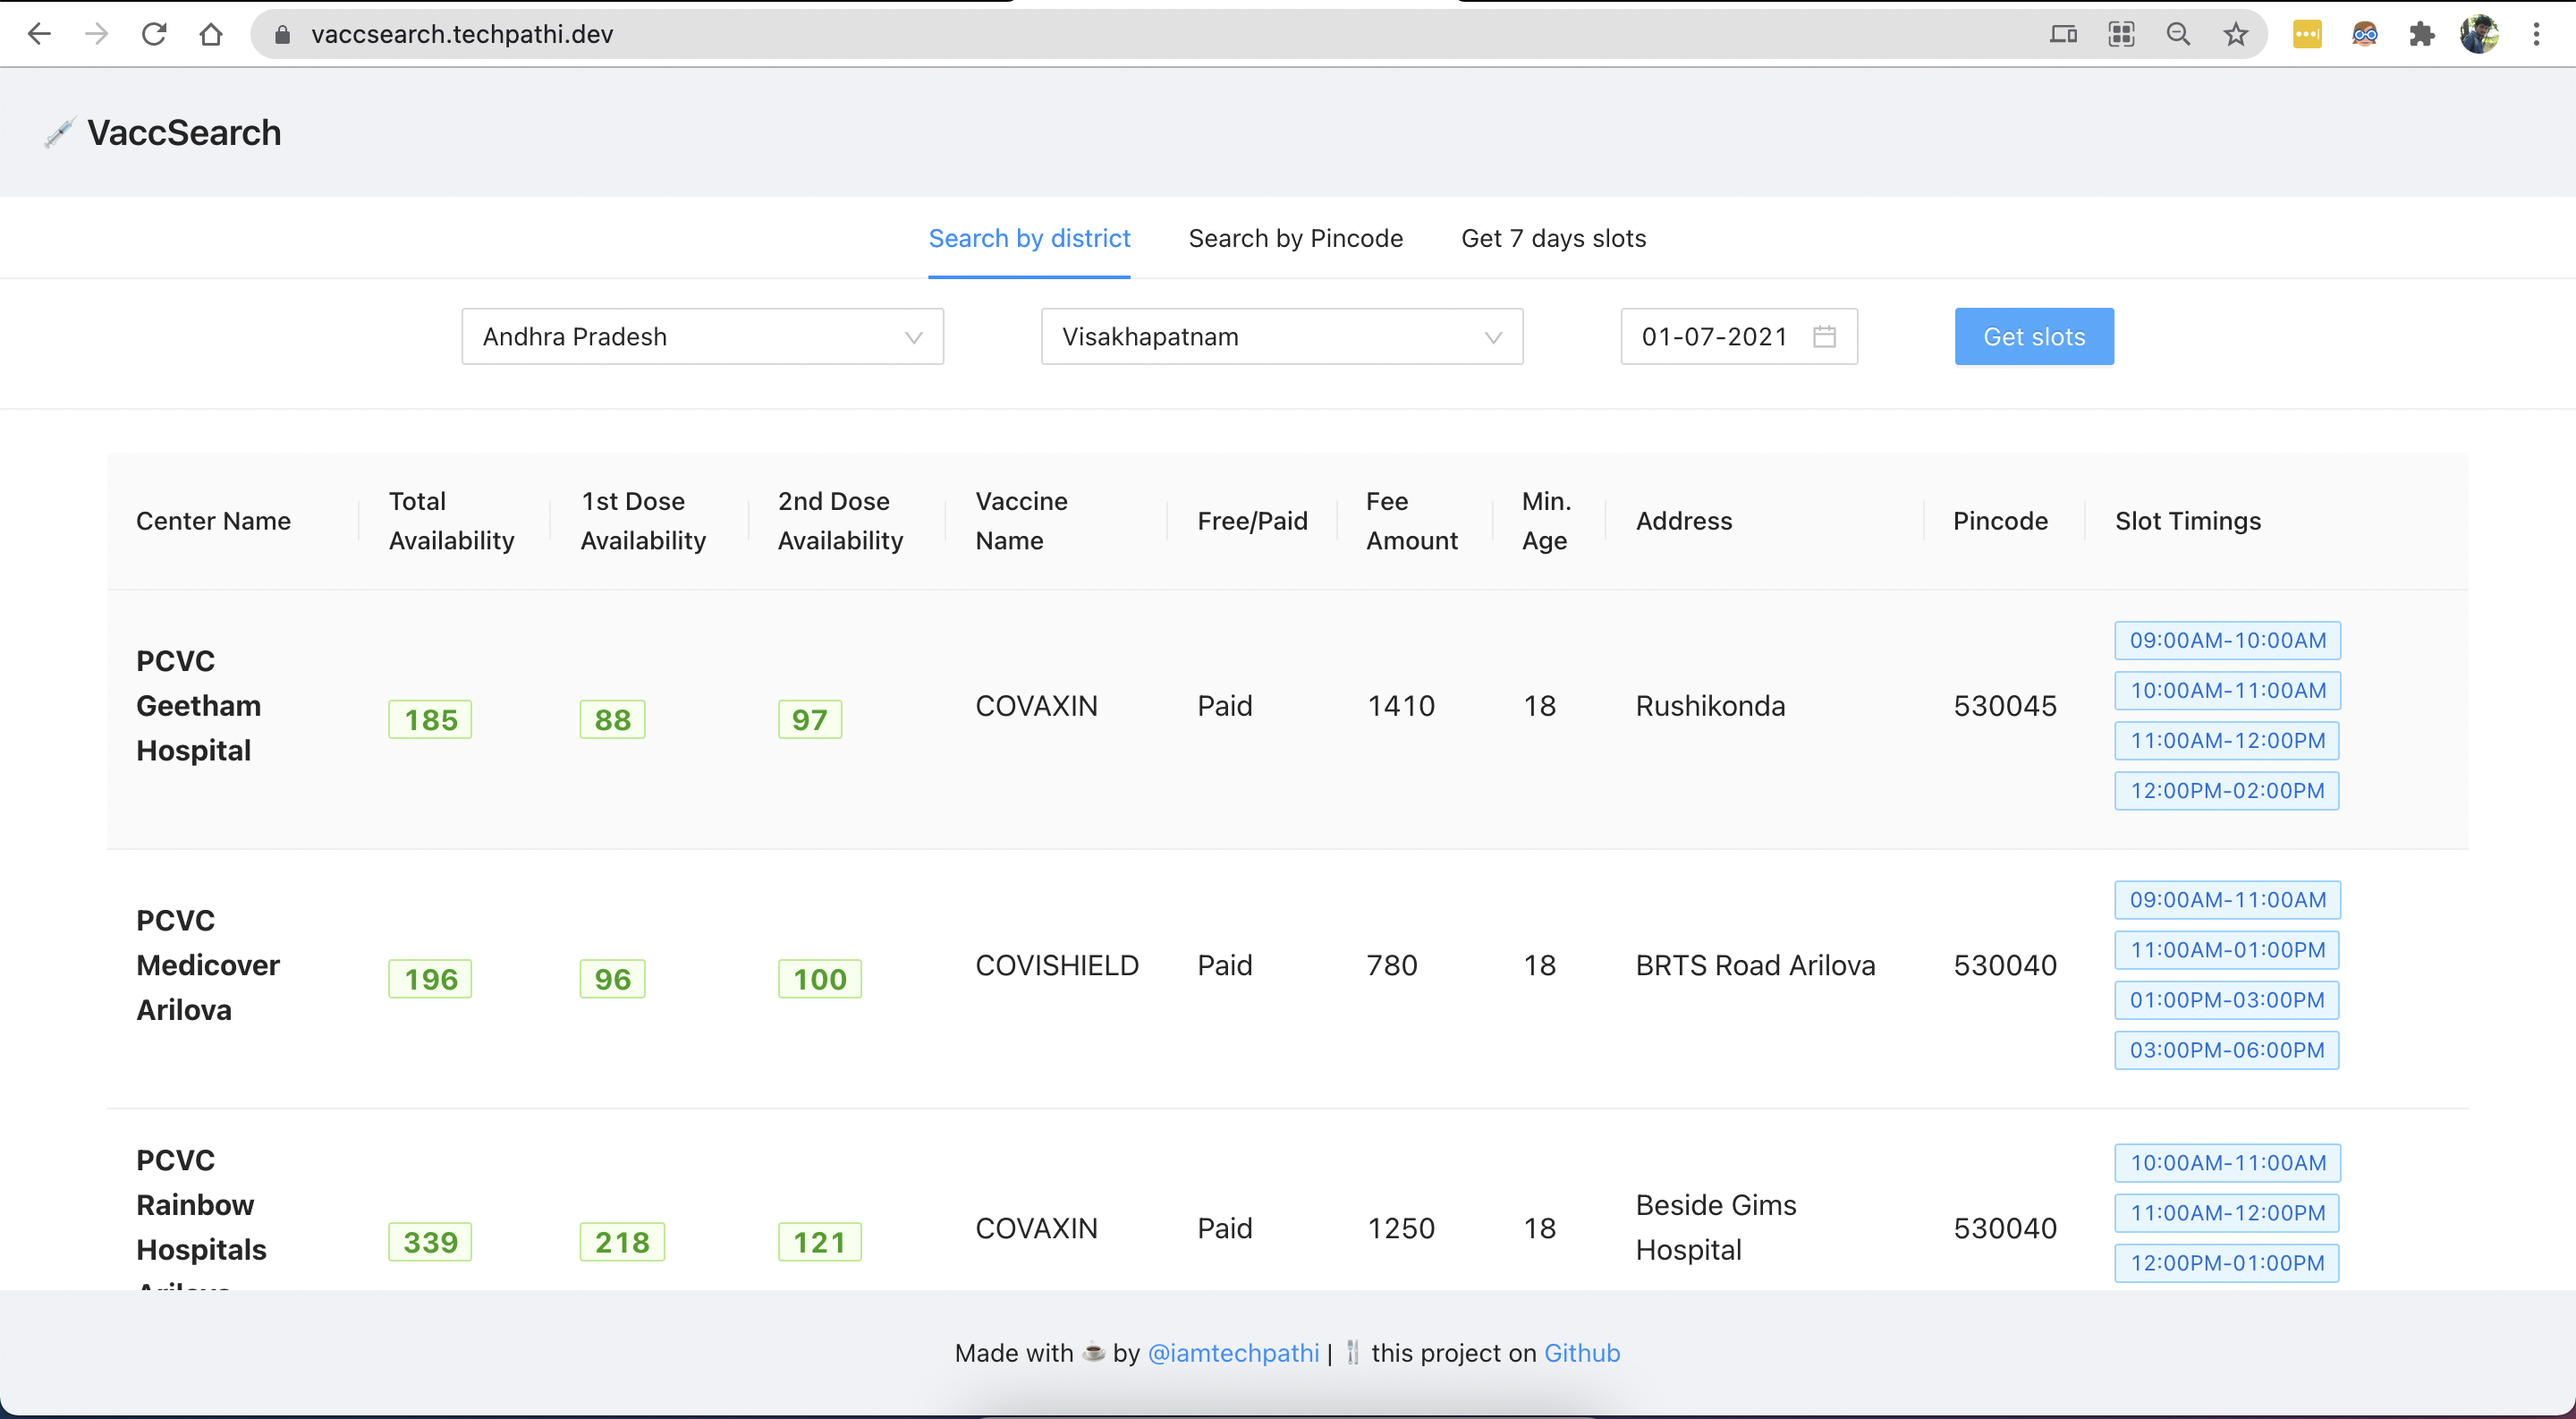Click the VaccSearch syringe logo
Viewport: 2576px width, 1419px height.
coord(59,131)
